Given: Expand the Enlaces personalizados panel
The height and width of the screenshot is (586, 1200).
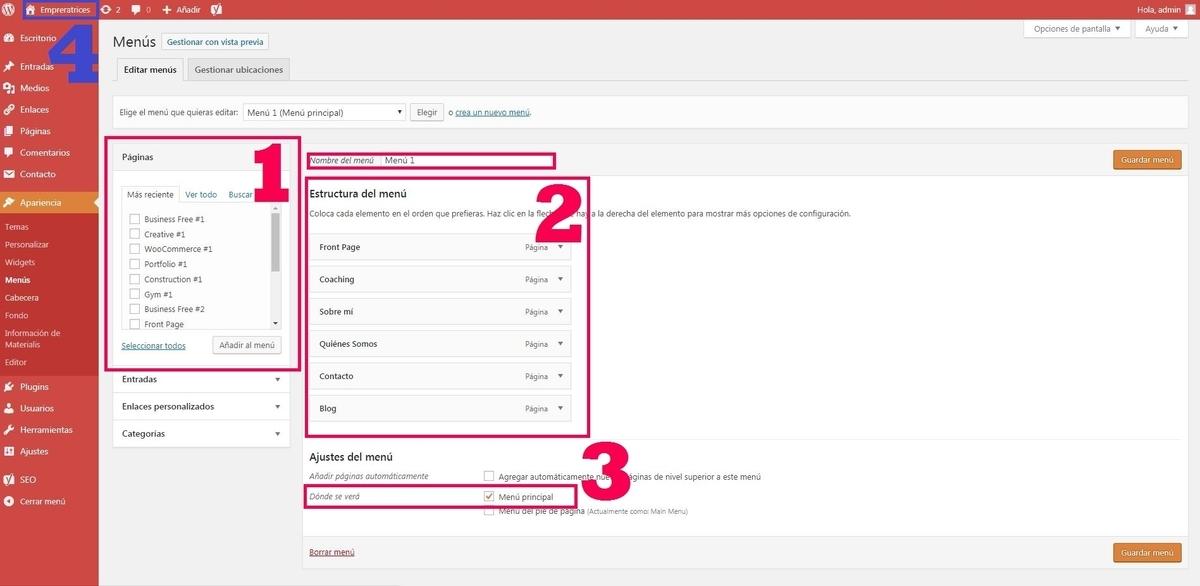Looking at the screenshot, I should pyautogui.click(x=200, y=406).
